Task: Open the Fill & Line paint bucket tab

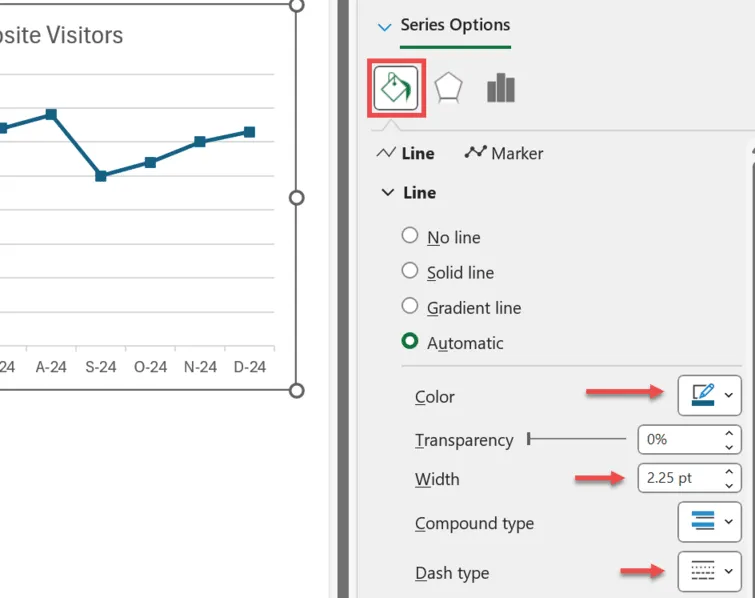Action: [395, 88]
